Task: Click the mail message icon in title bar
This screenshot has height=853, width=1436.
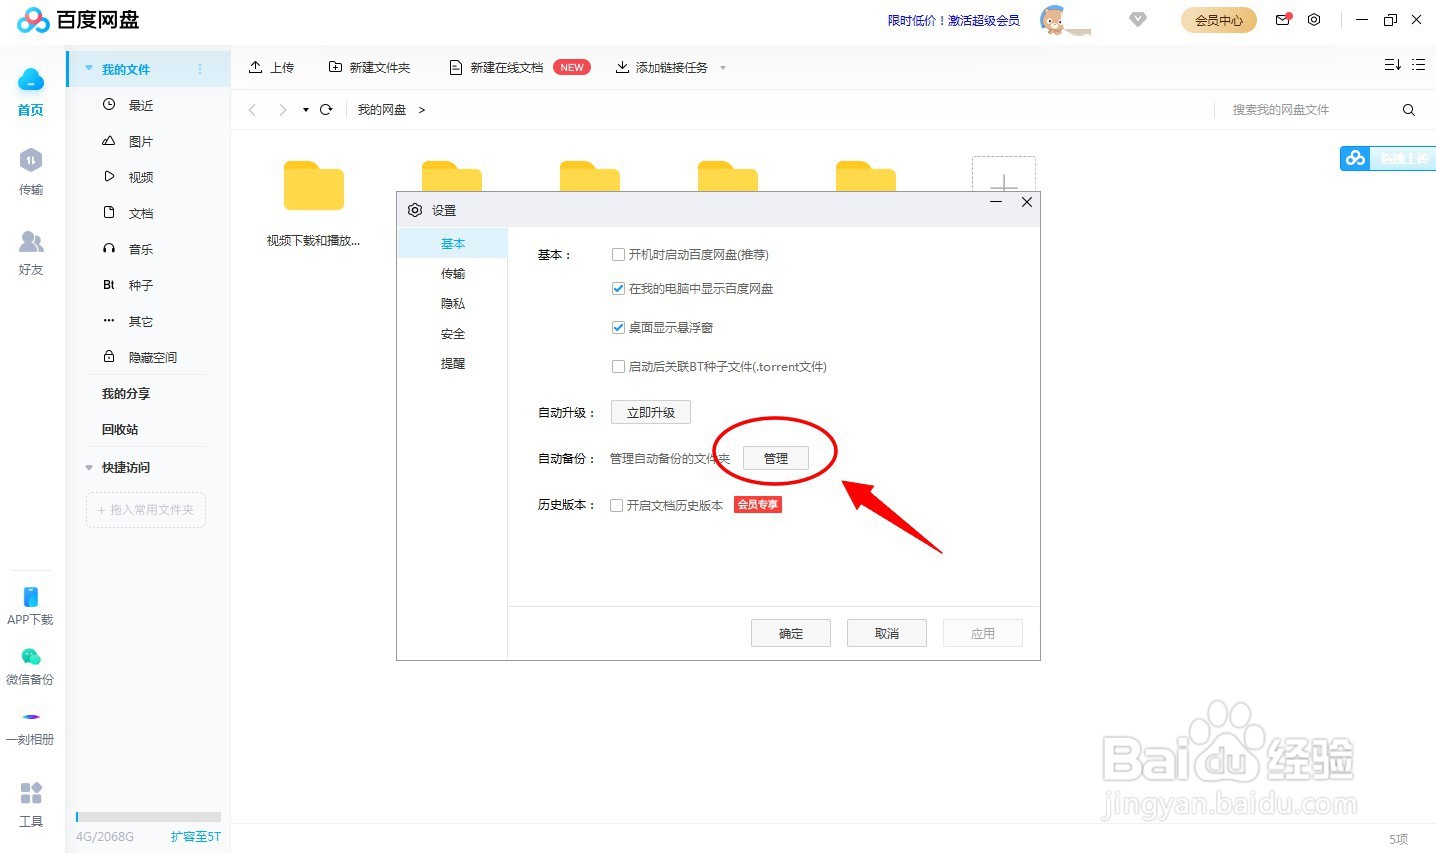Action: [1283, 19]
